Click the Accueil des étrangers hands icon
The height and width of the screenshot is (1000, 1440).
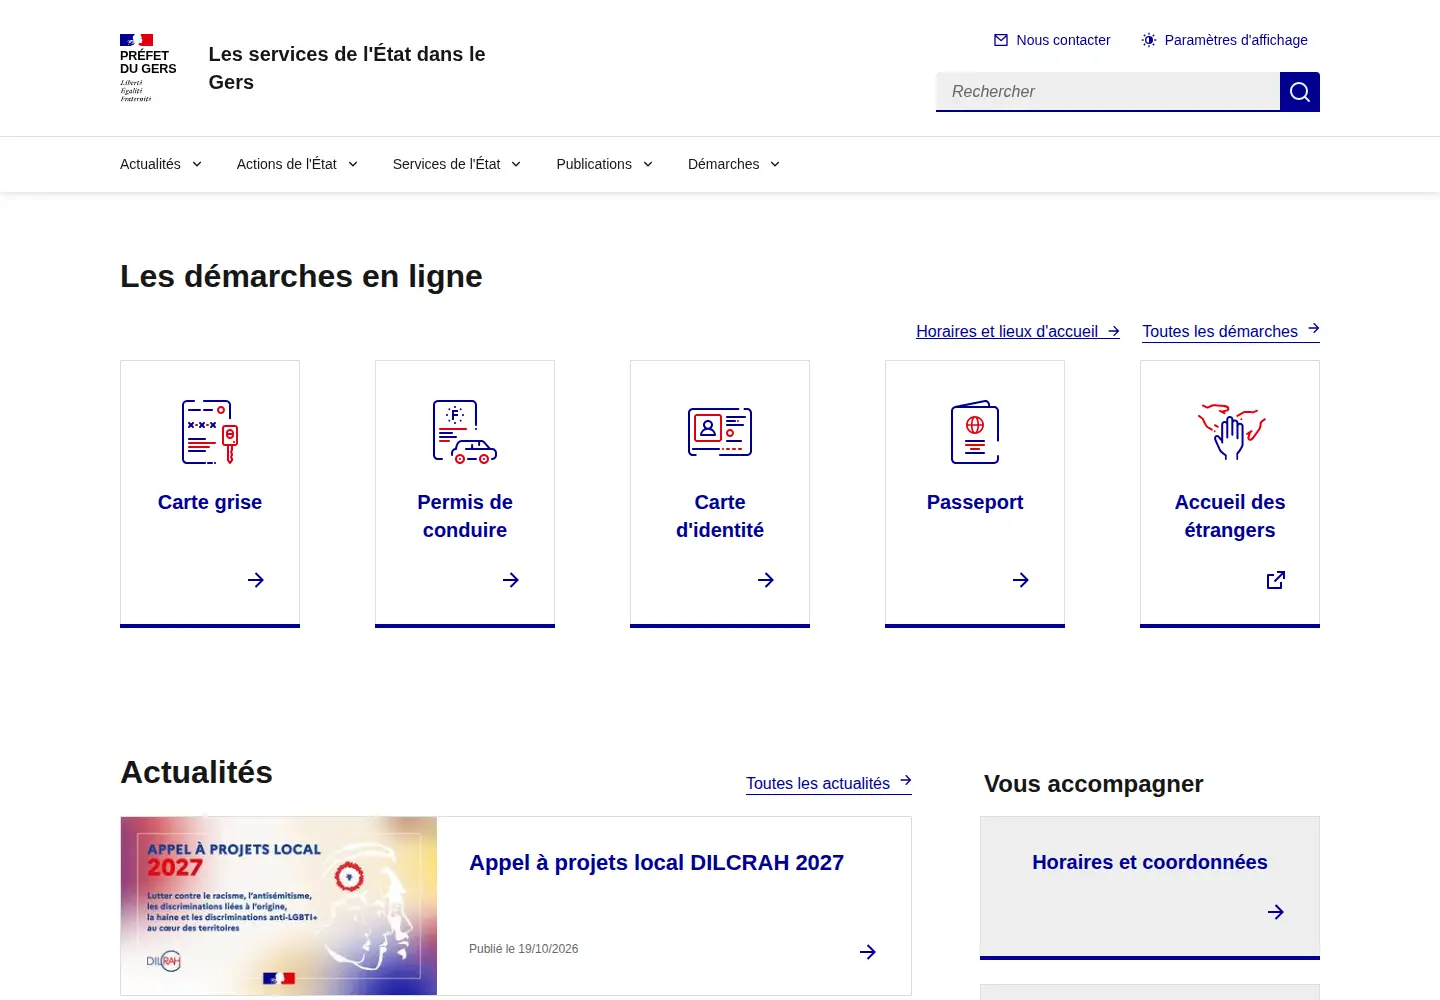coord(1230,432)
